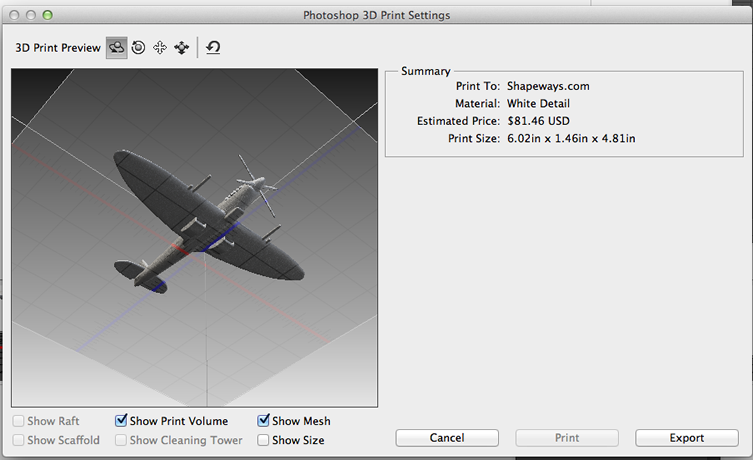Click the Photoshop 3D Print Settings title
The height and width of the screenshot is (460, 753).
[376, 15]
